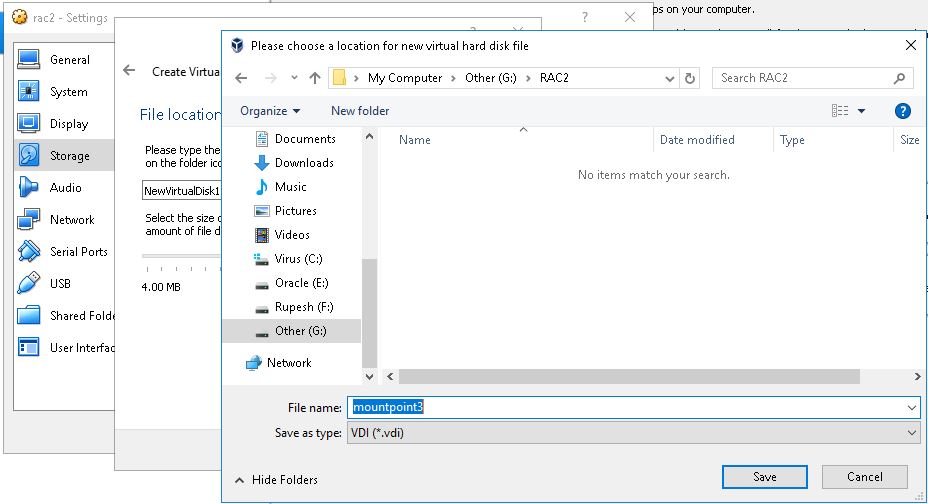Select Virus (C:) drive
The image size is (928, 504).
(x=288, y=259)
